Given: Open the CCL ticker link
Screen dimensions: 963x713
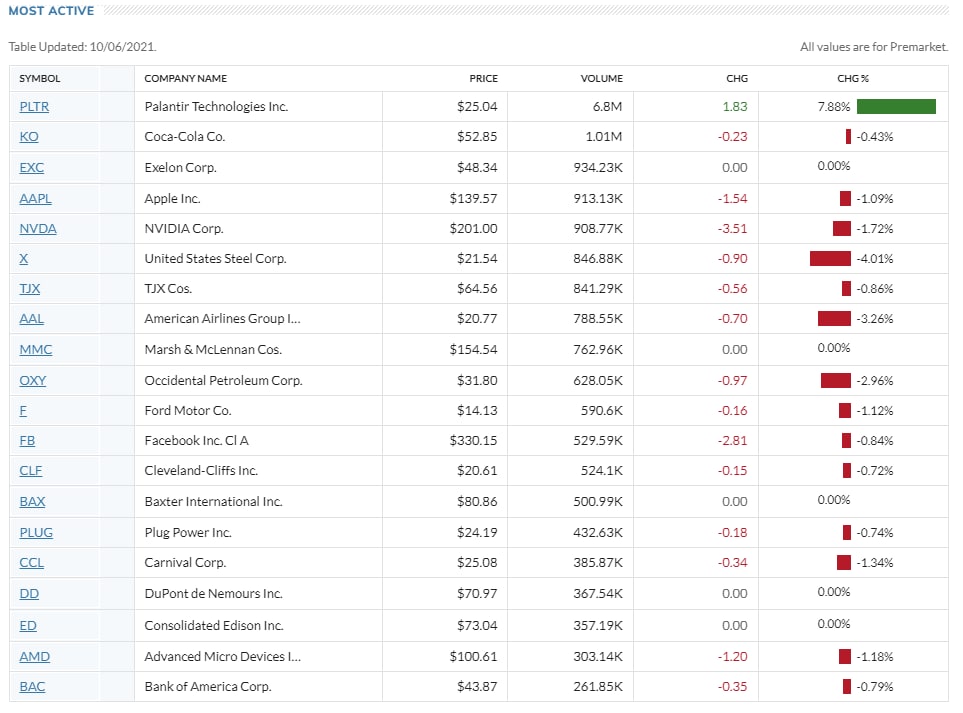Looking at the screenshot, I should pyautogui.click(x=31, y=563).
